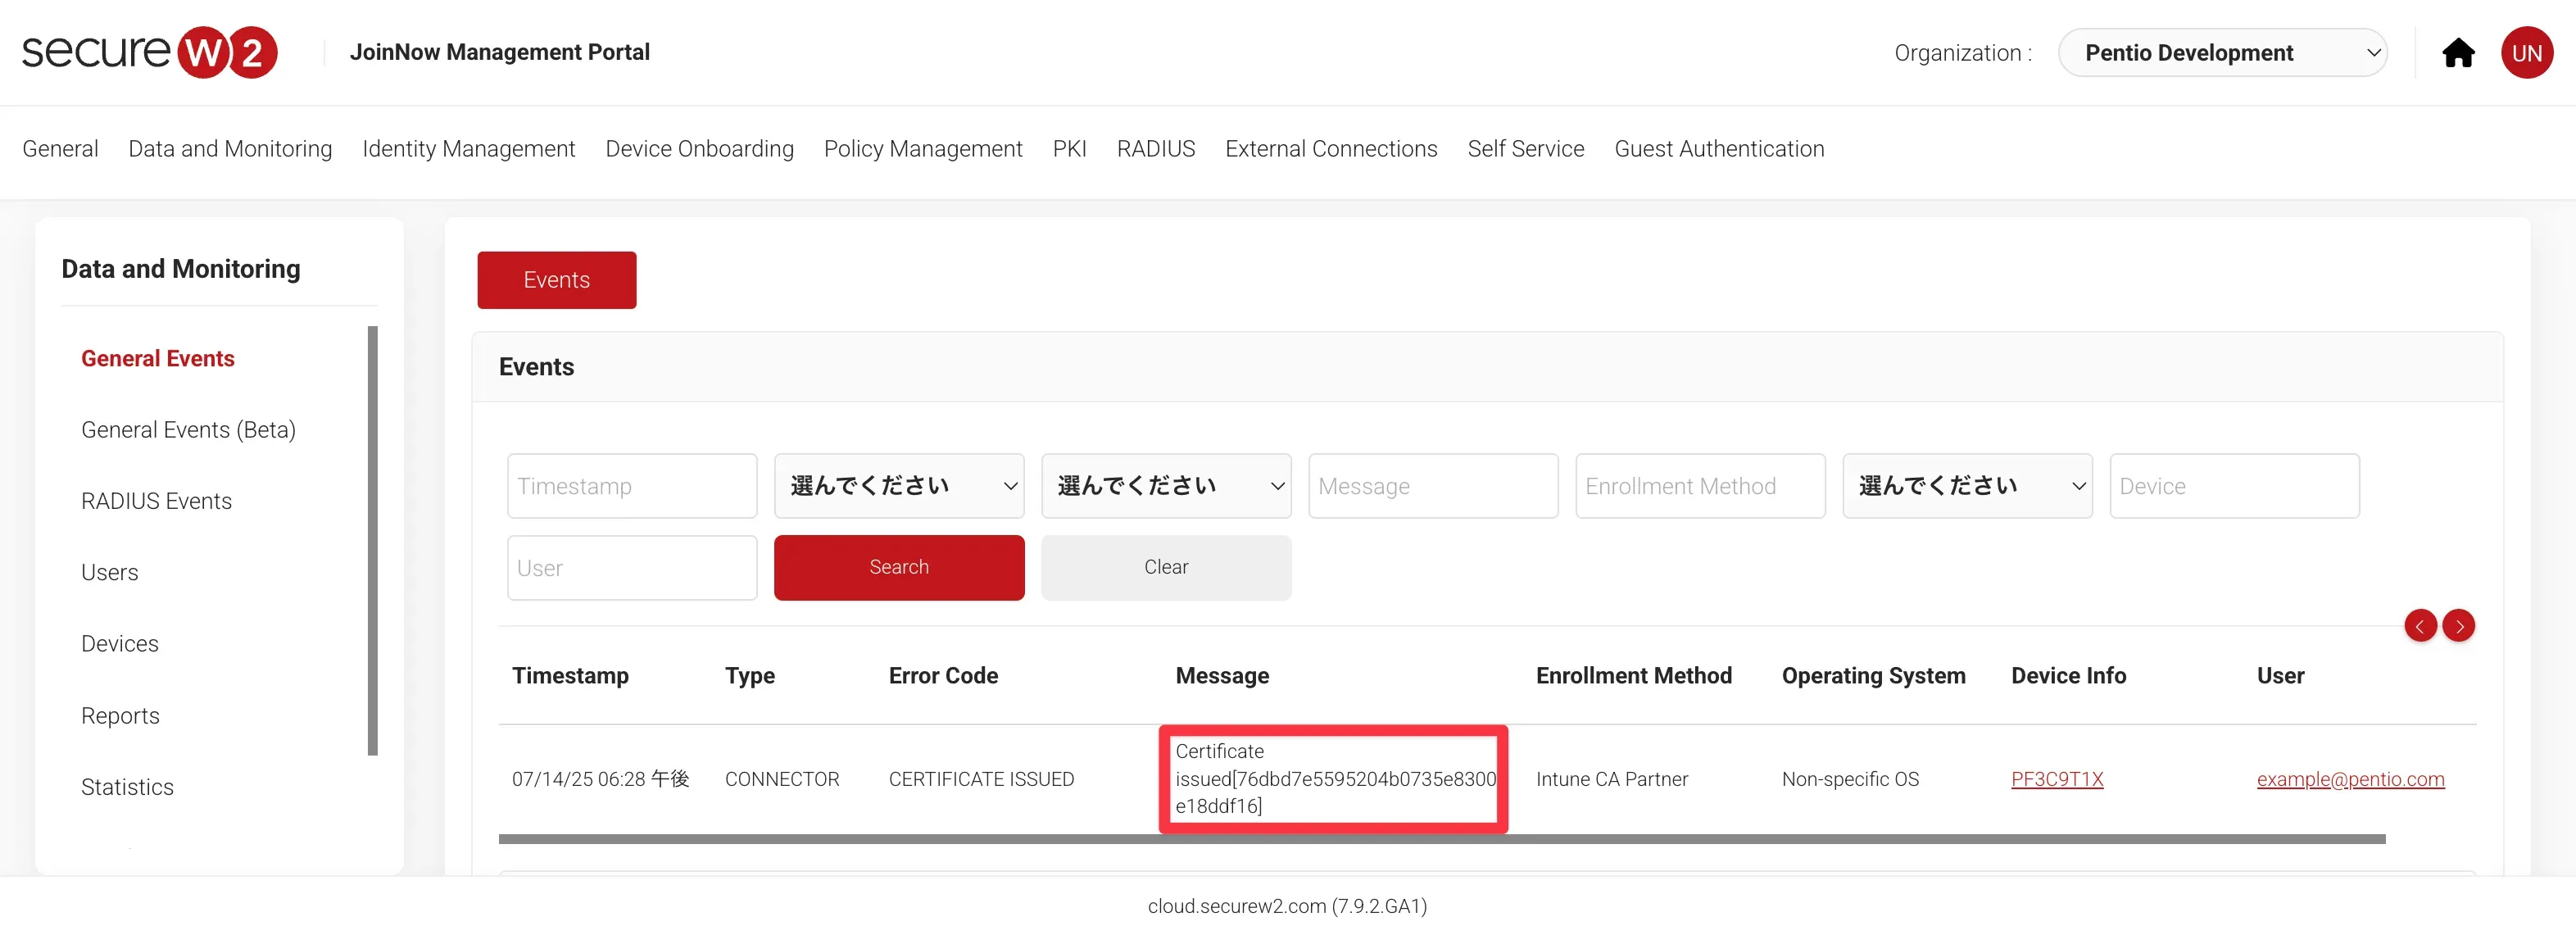2576x926 pixels.
Task: Expand the third 選んでください filter dropdown
Action: tap(1966, 486)
